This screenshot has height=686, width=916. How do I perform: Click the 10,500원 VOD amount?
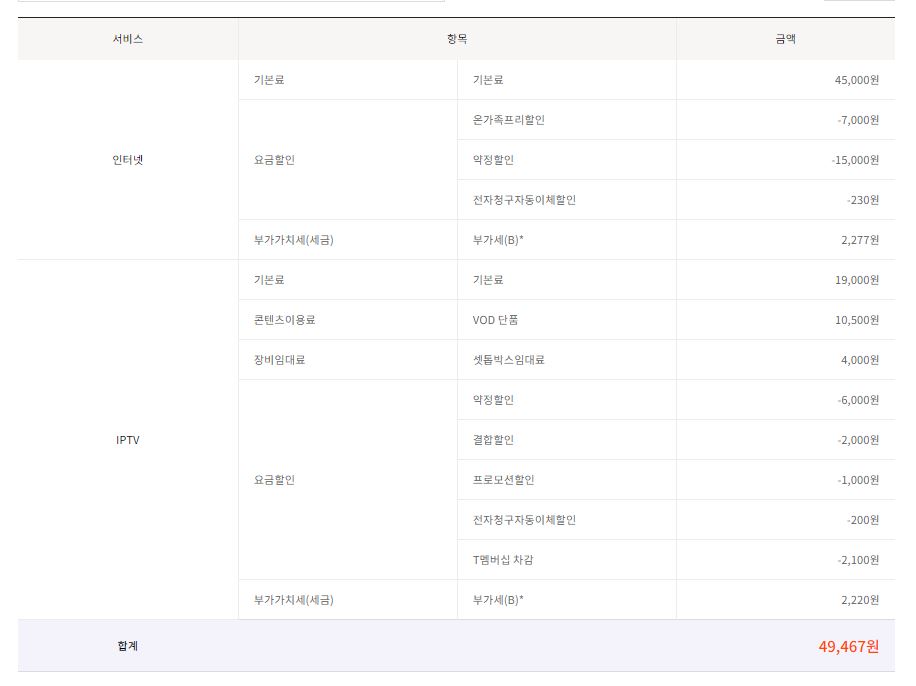coord(855,320)
